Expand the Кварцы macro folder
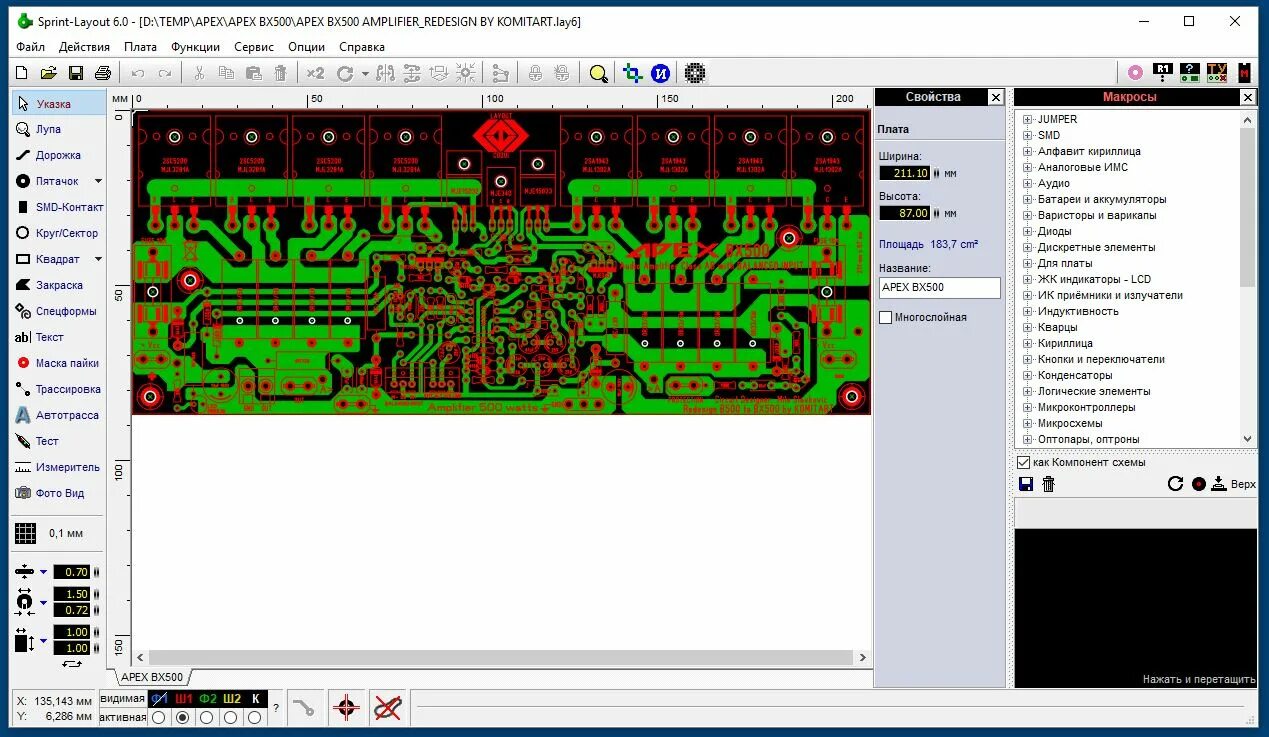1269x737 pixels. click(x=1027, y=327)
